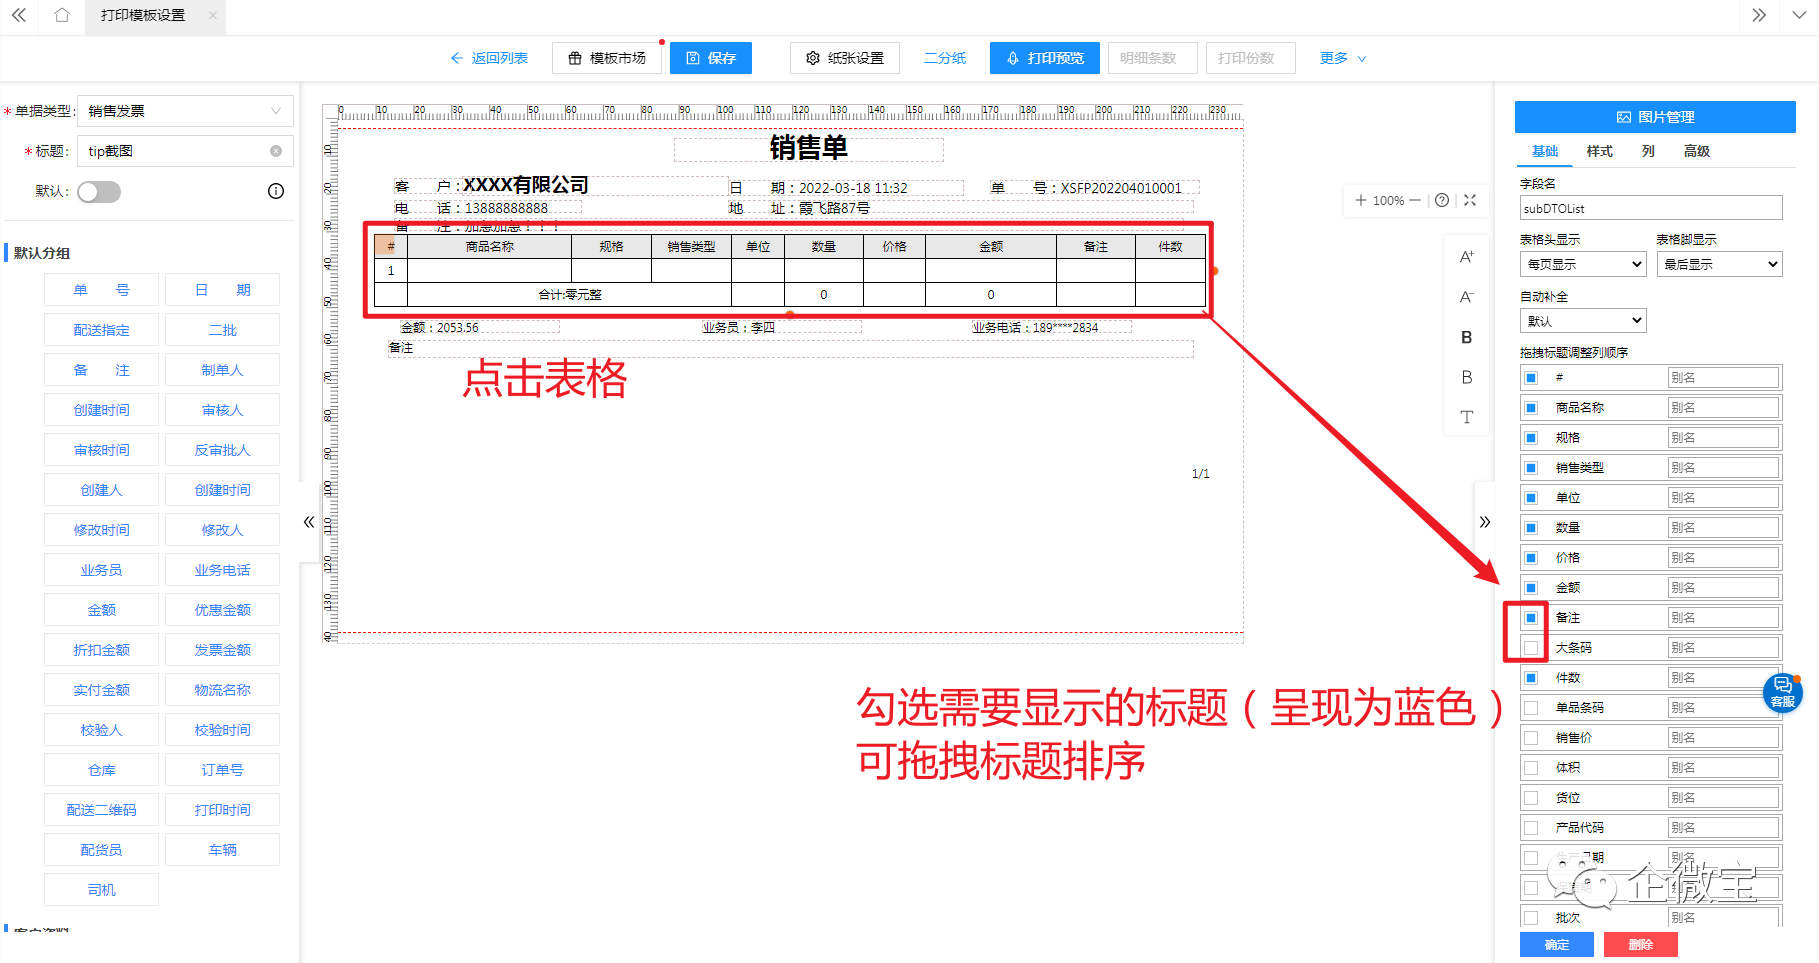Enter fullscreen using the expand icon
1819x963 pixels.
[1470, 200]
